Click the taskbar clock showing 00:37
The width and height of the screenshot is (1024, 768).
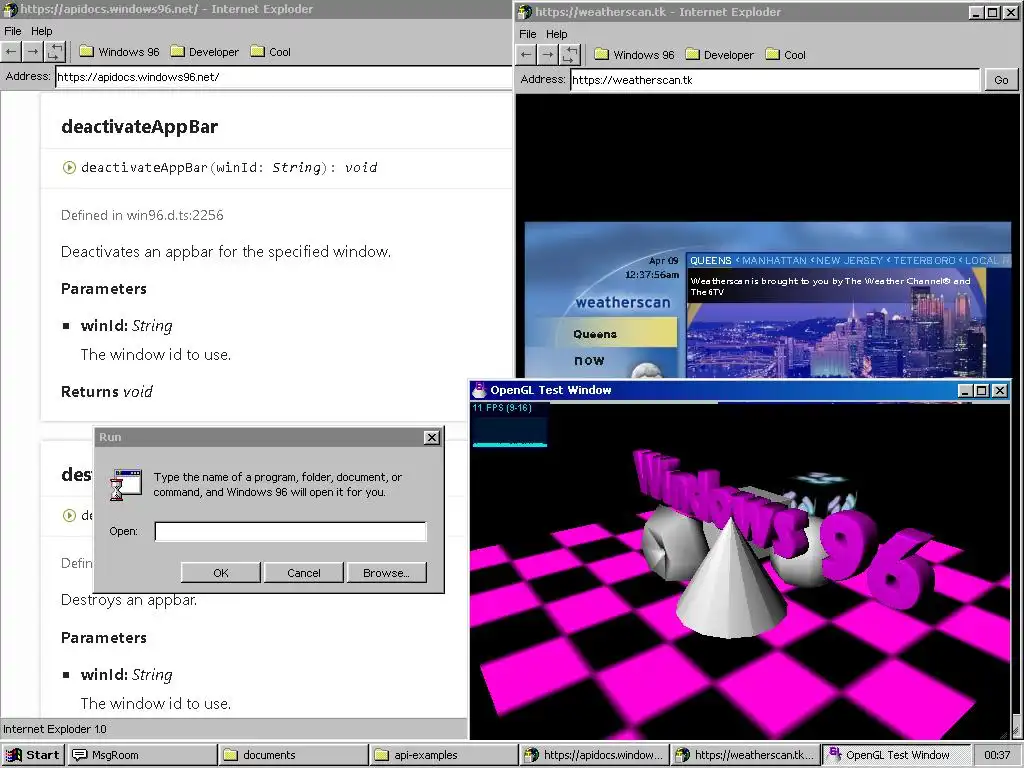(x=997, y=755)
